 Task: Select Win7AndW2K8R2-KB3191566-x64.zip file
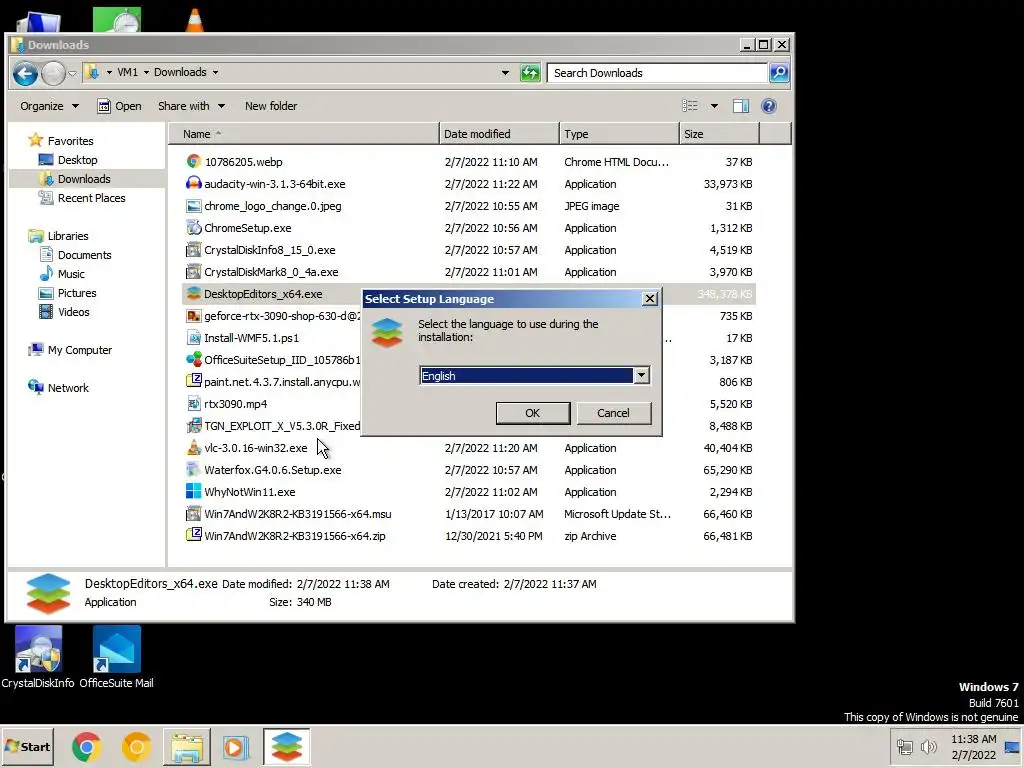[x=295, y=536]
